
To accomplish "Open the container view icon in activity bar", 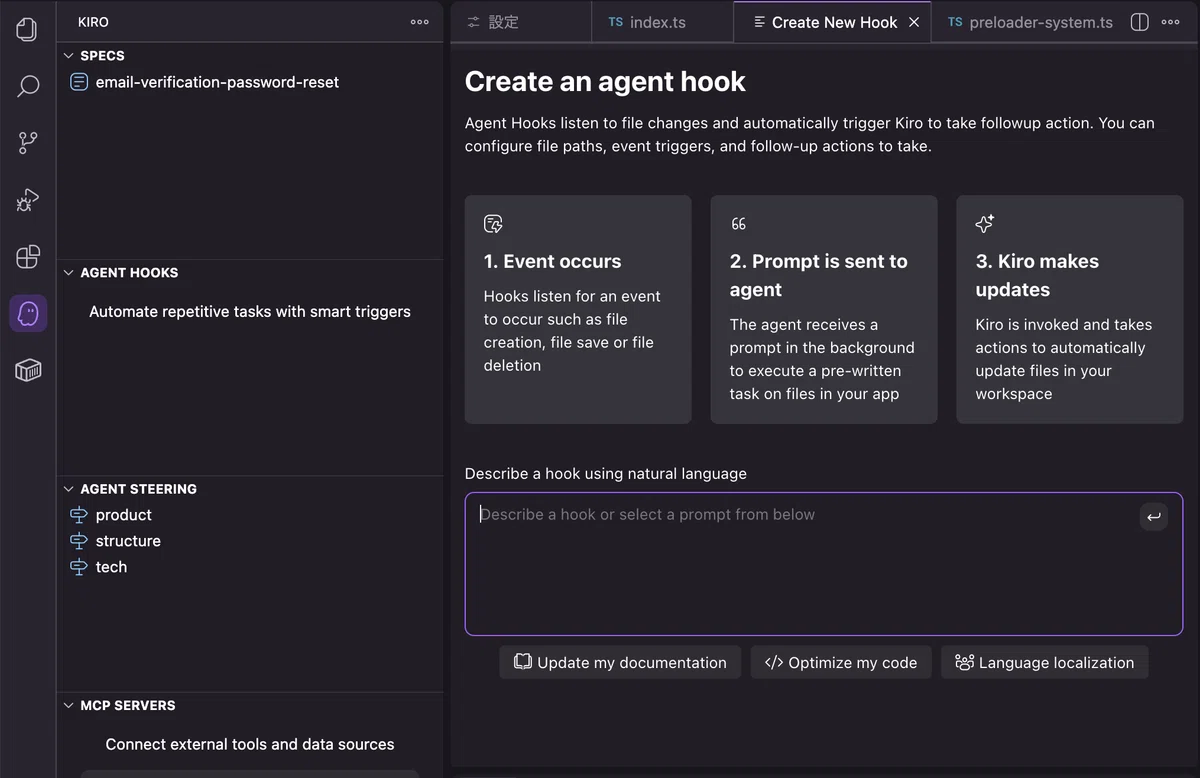I will tap(28, 371).
